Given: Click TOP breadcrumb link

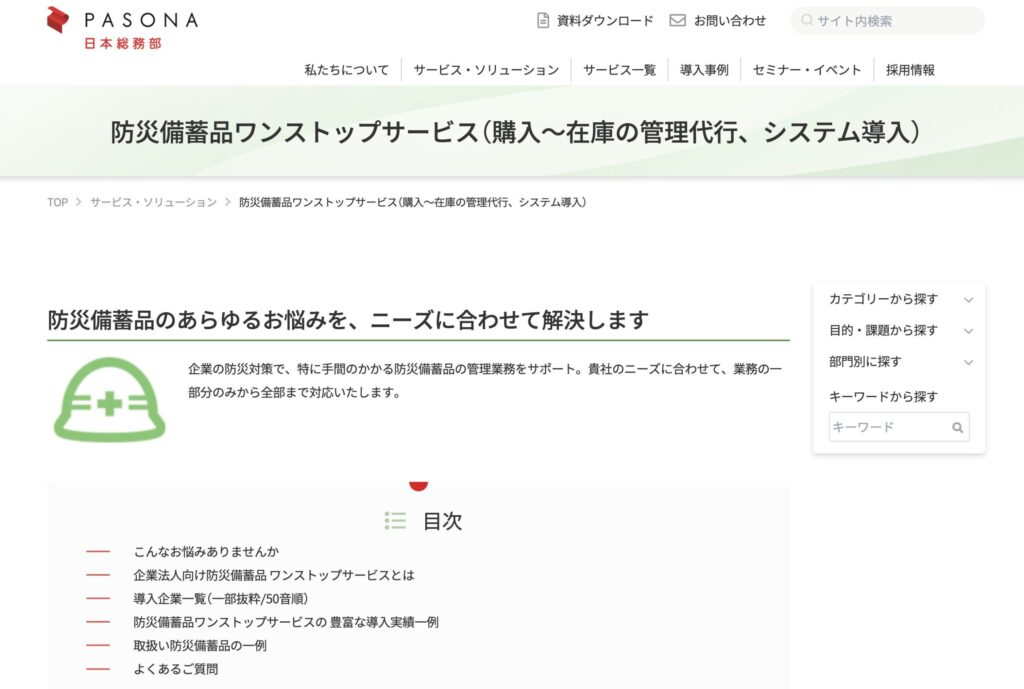Looking at the screenshot, I should point(57,202).
